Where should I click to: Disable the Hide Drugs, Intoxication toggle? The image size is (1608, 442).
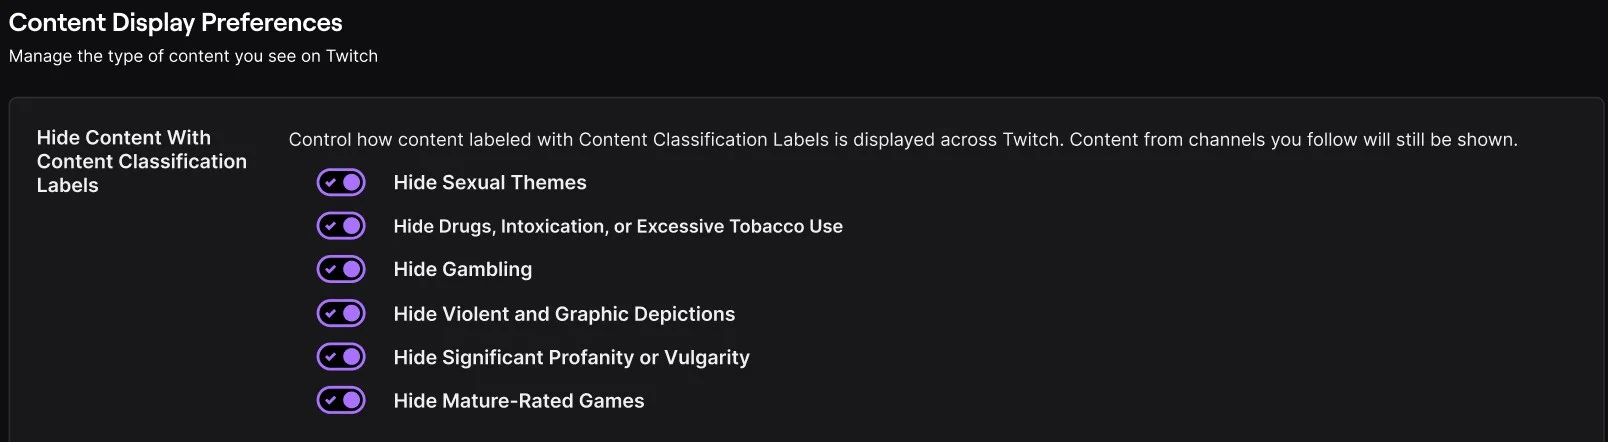point(341,226)
